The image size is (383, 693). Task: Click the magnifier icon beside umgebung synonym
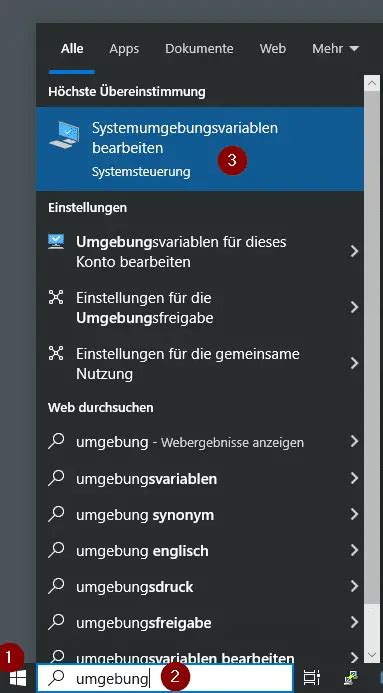(56, 515)
